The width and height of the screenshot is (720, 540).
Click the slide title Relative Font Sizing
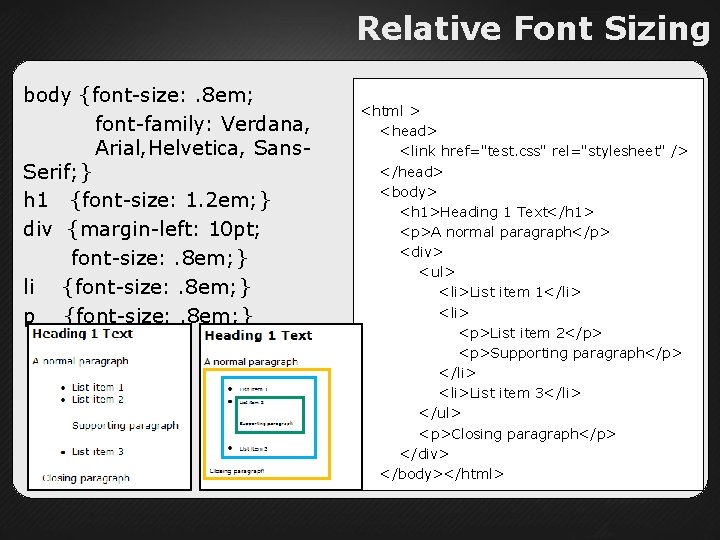(x=534, y=29)
